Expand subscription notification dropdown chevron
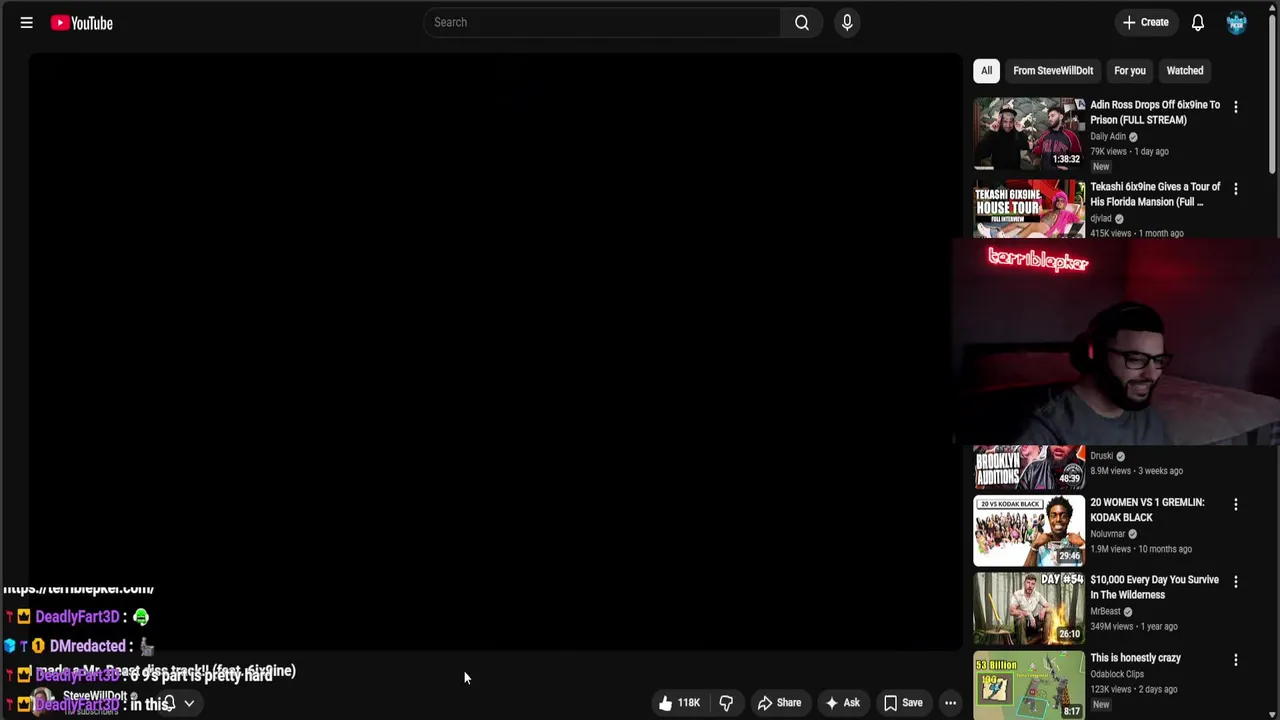 point(188,703)
